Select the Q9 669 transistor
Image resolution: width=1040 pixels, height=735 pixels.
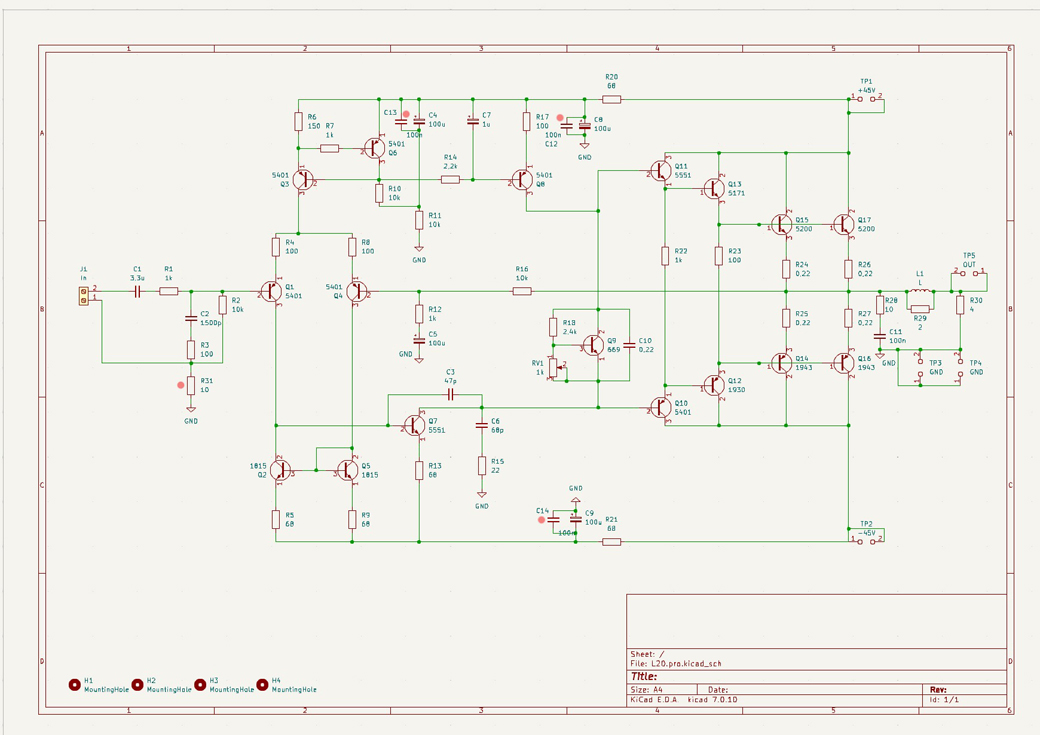pyautogui.click(x=593, y=345)
